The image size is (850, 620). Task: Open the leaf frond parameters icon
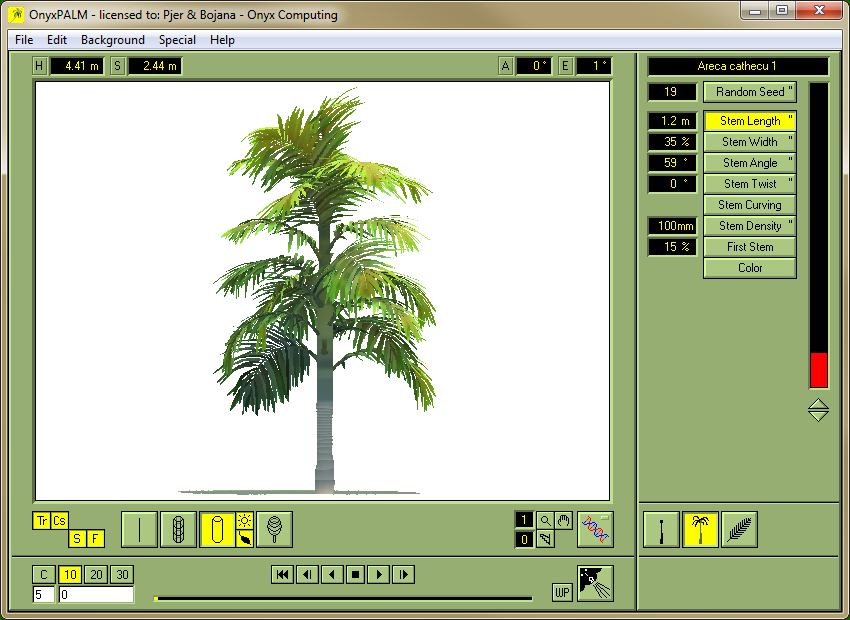pos(739,530)
